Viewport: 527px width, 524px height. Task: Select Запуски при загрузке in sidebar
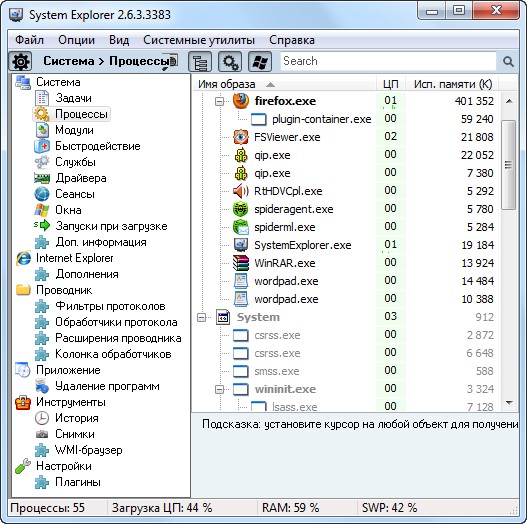111,226
